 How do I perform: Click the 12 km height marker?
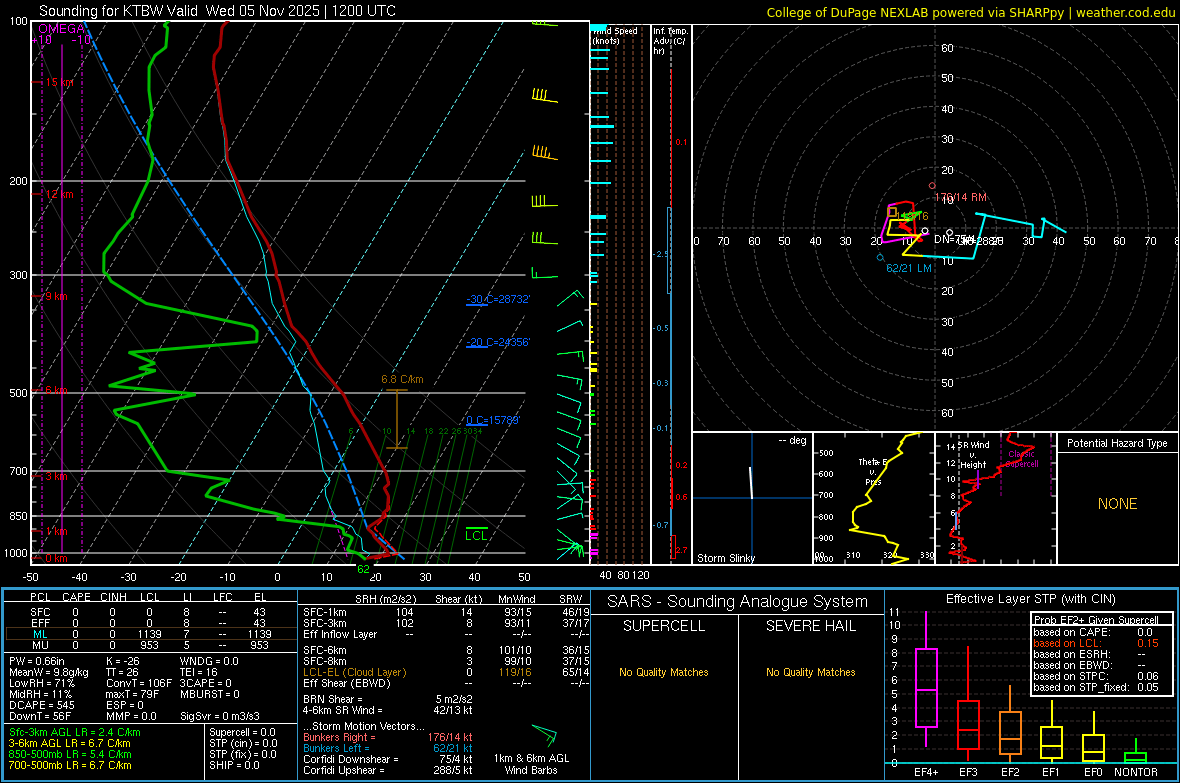pos(59,194)
